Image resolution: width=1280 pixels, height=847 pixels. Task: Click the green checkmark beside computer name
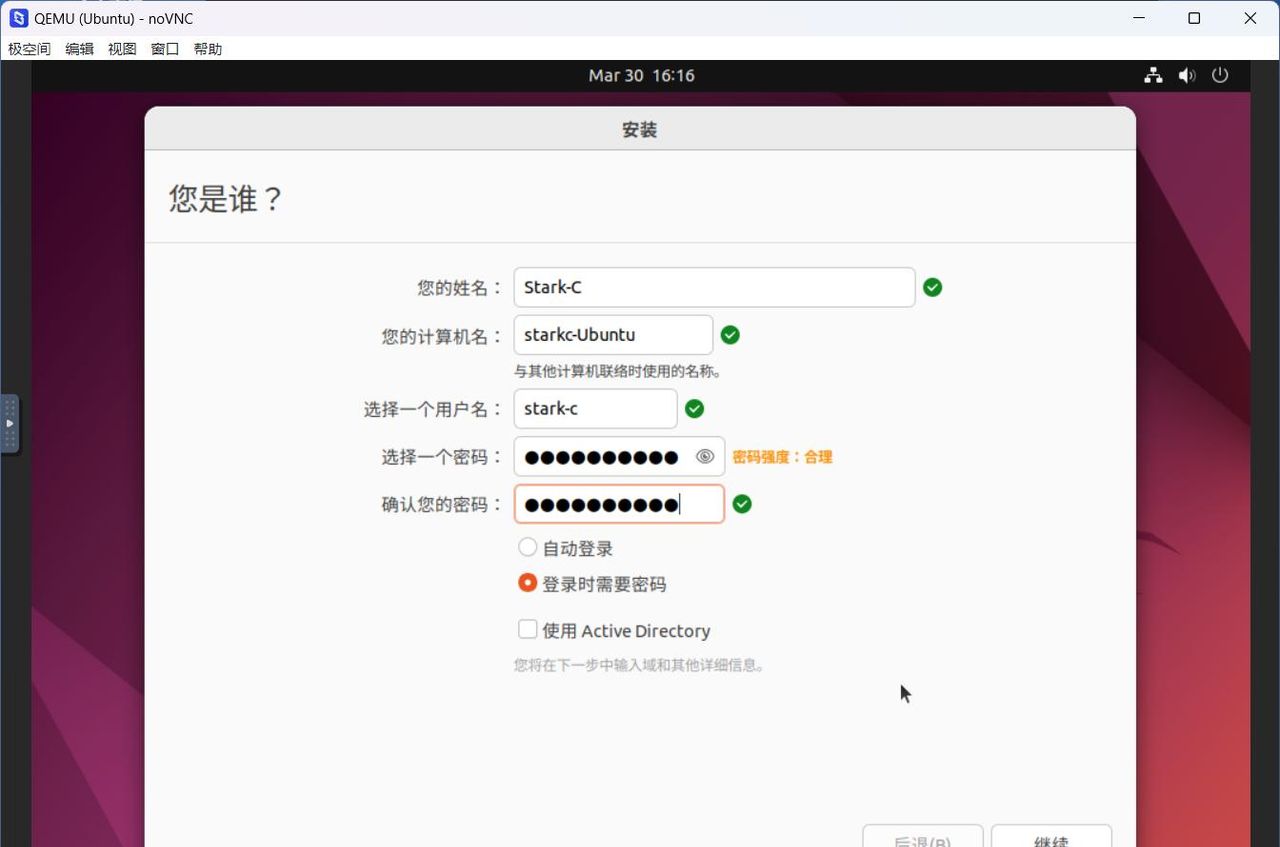coord(730,335)
